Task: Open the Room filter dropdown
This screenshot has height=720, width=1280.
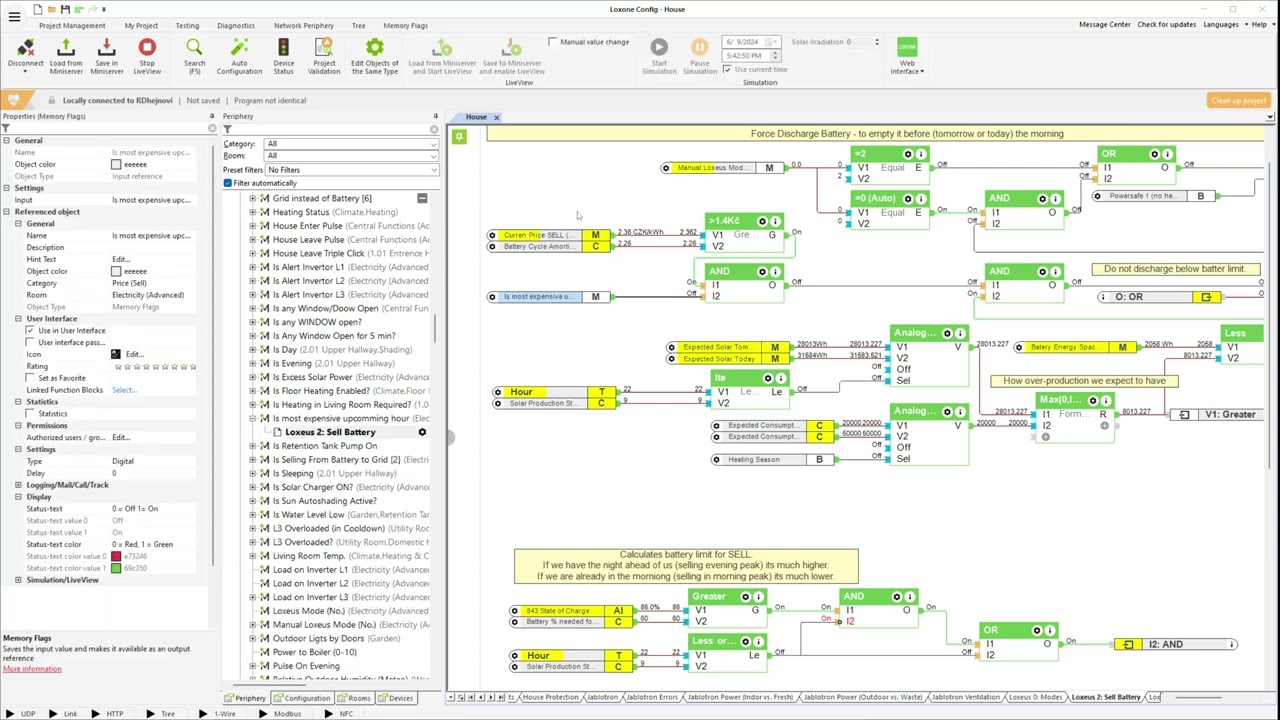Action: 351,156
